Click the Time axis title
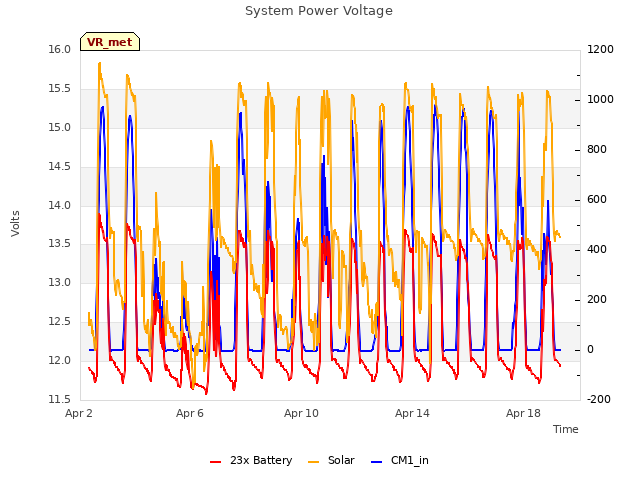The image size is (640, 480). click(x=566, y=429)
